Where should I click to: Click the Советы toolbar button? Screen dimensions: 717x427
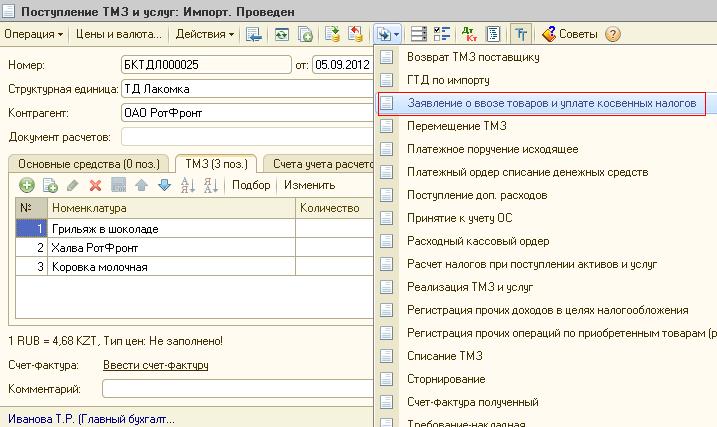click(569, 34)
